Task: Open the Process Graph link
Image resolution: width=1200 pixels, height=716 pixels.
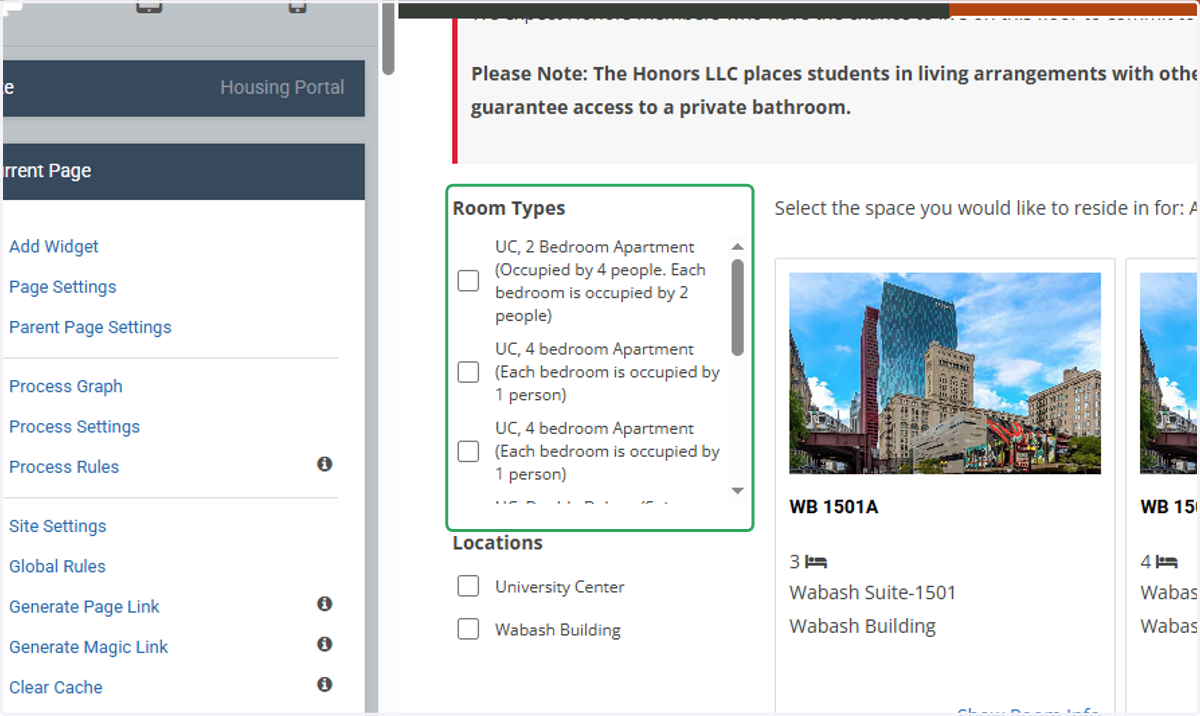Action: pos(66,386)
